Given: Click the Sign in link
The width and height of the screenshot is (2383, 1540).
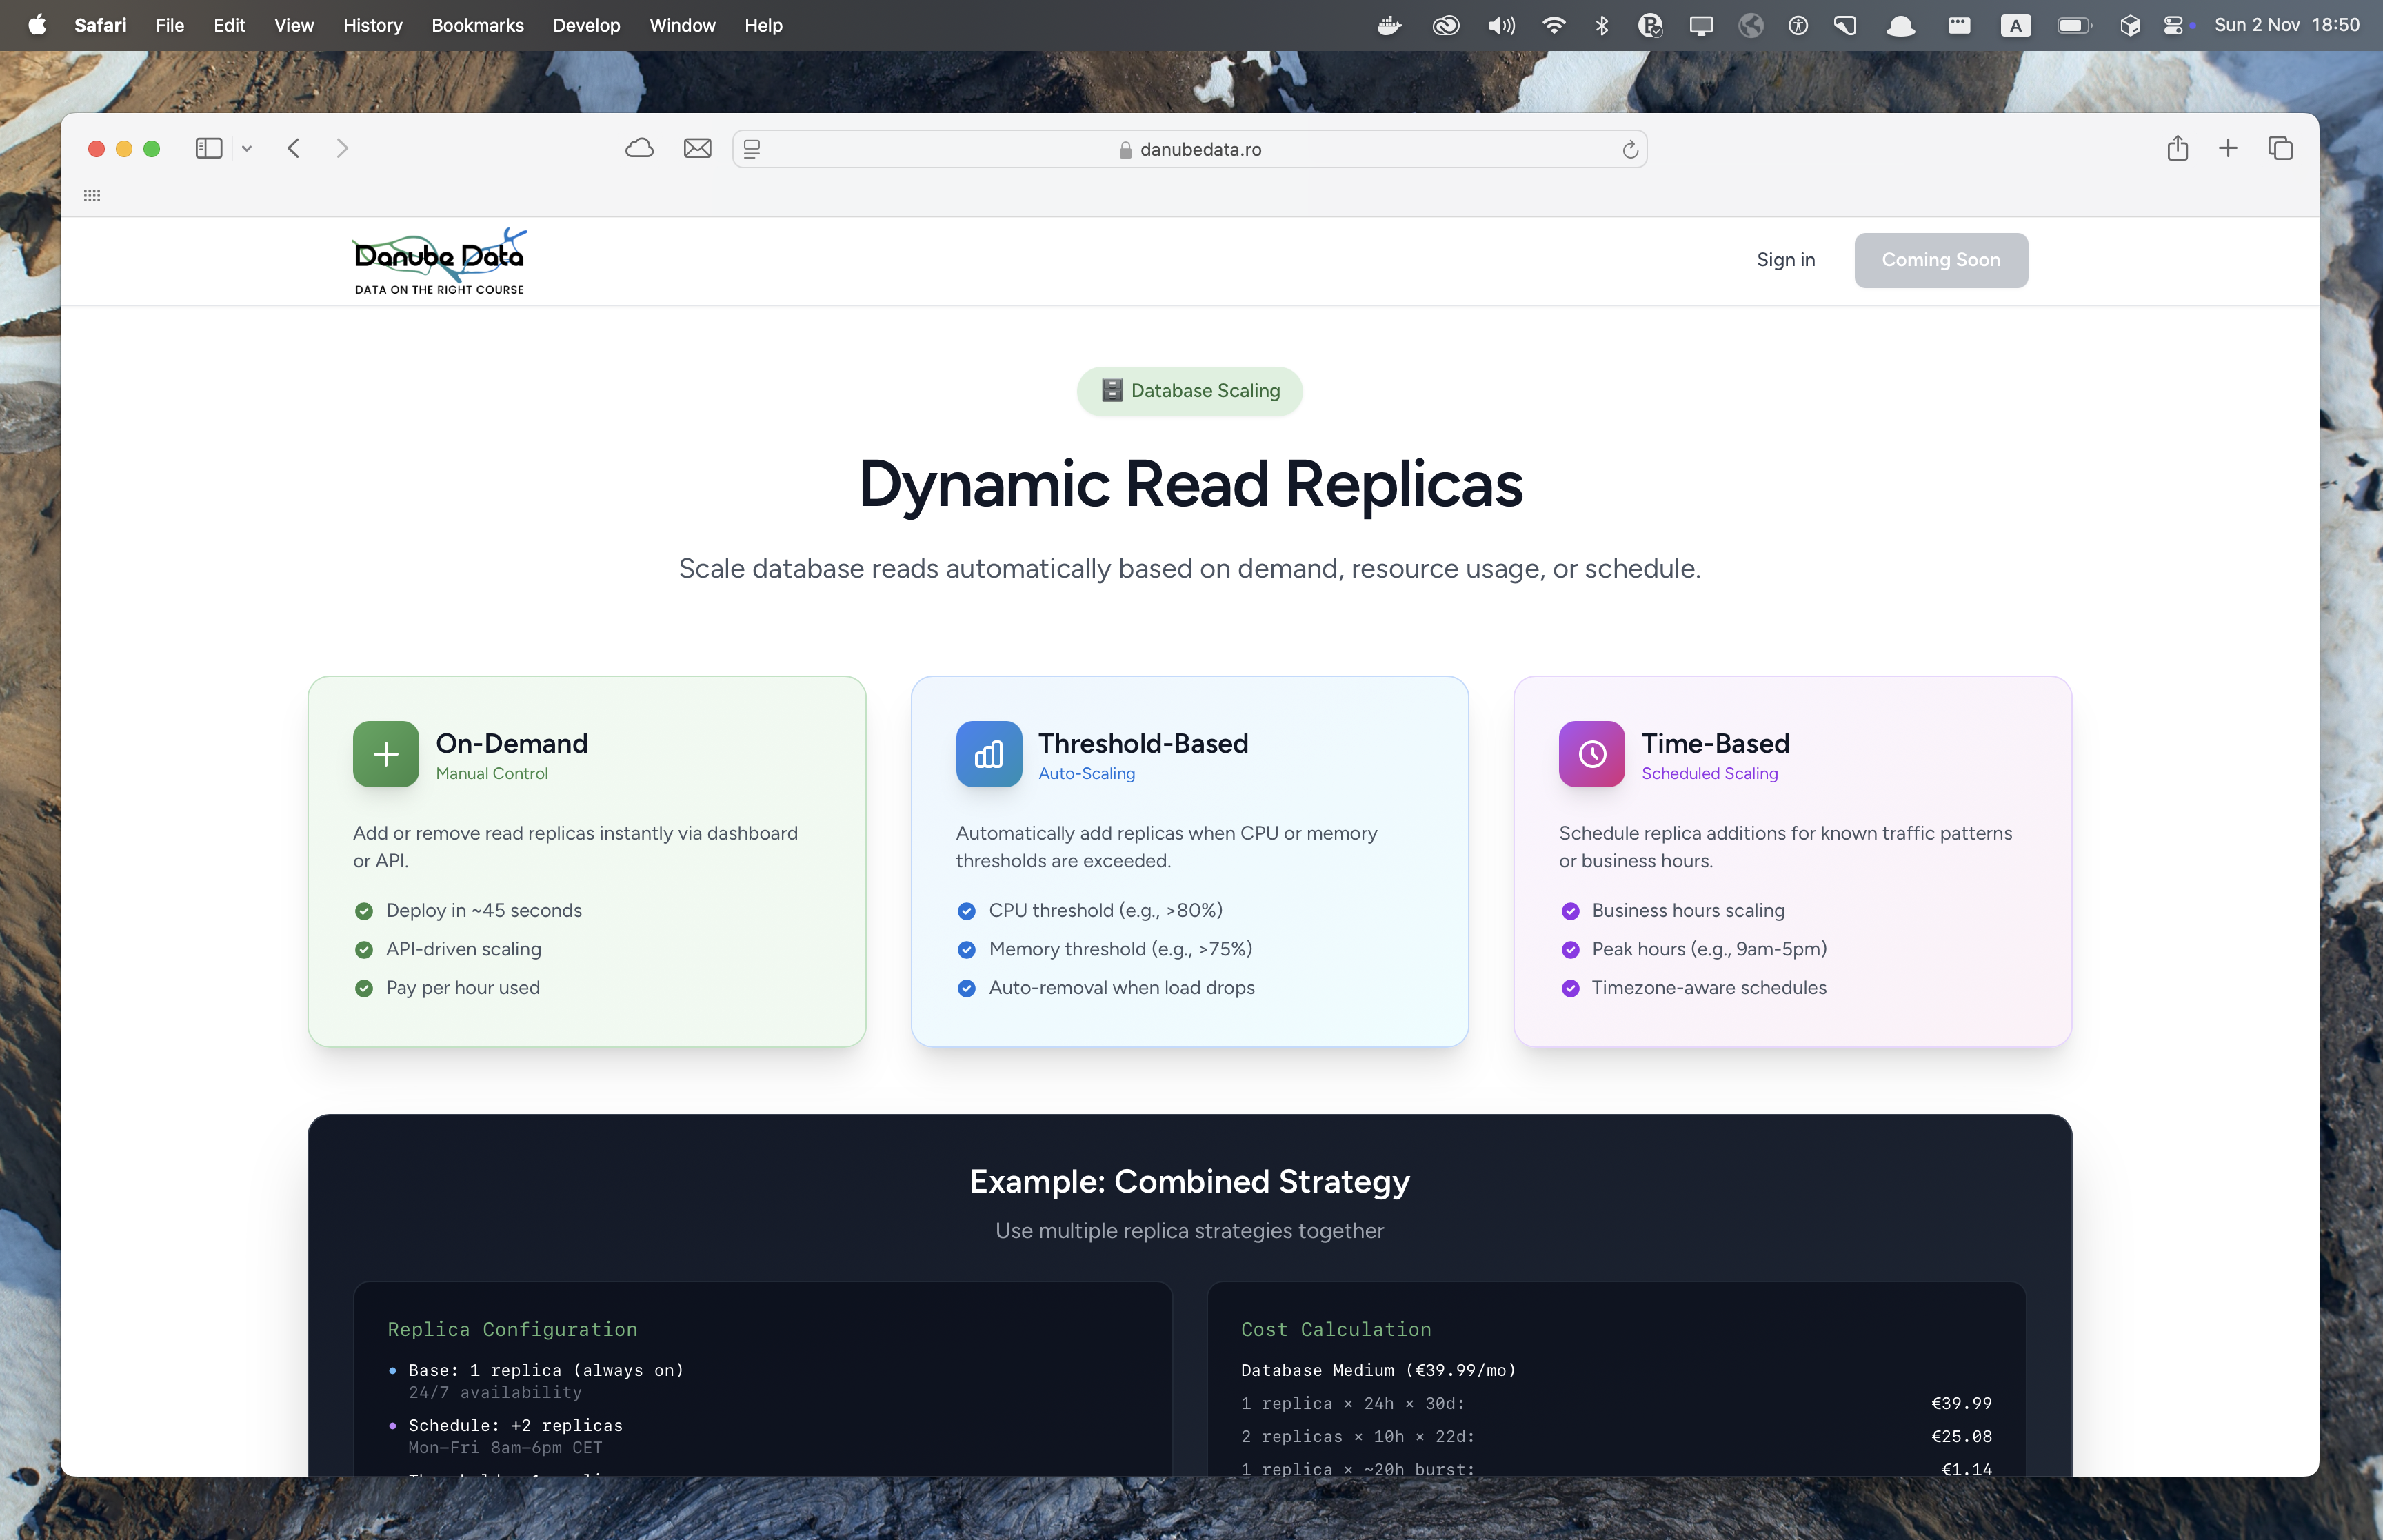Looking at the screenshot, I should point(1785,260).
